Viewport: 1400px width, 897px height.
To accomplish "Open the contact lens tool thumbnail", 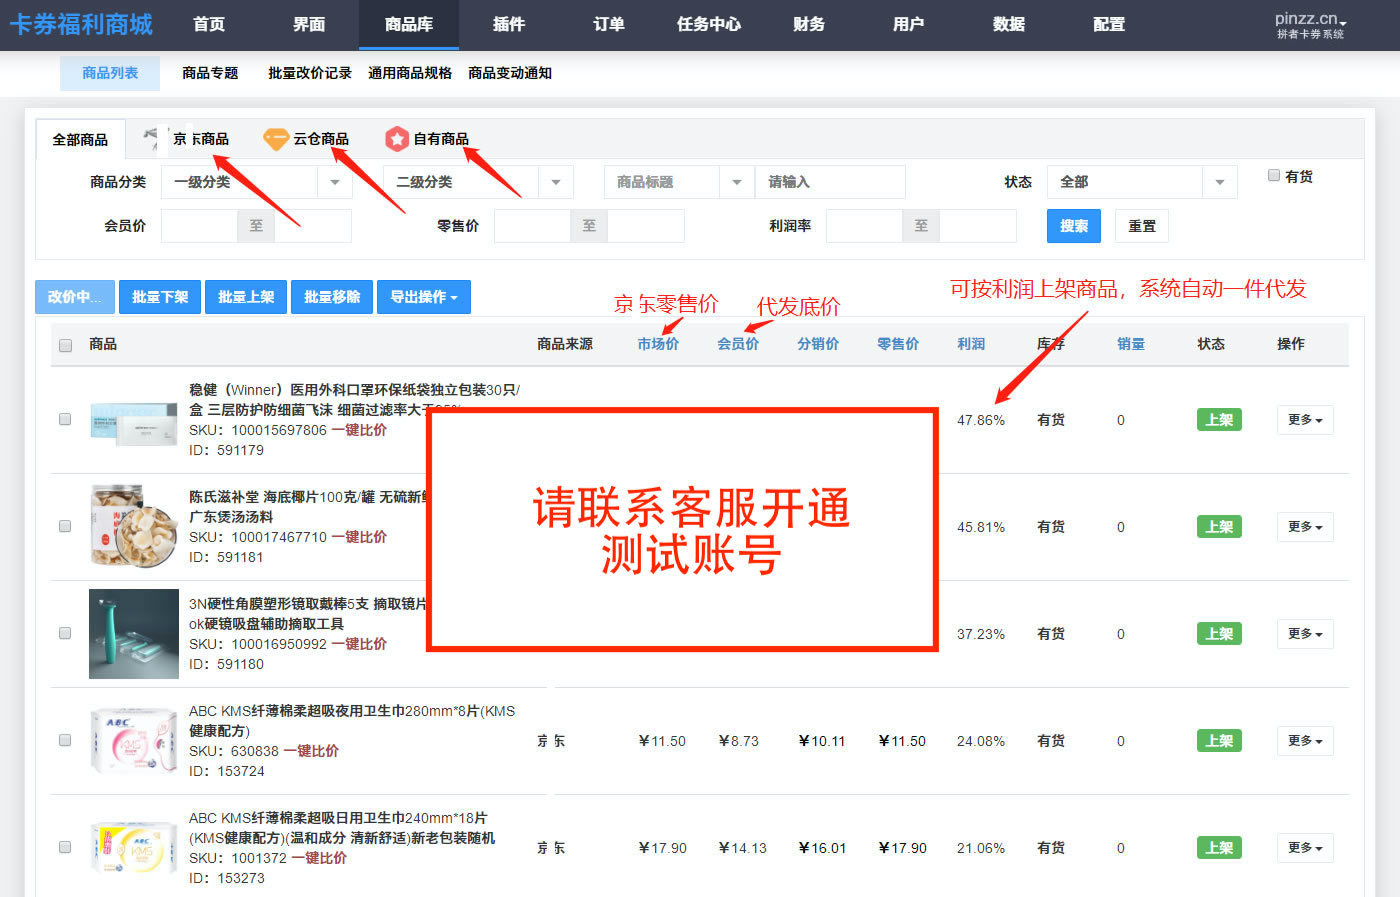I will [x=133, y=634].
